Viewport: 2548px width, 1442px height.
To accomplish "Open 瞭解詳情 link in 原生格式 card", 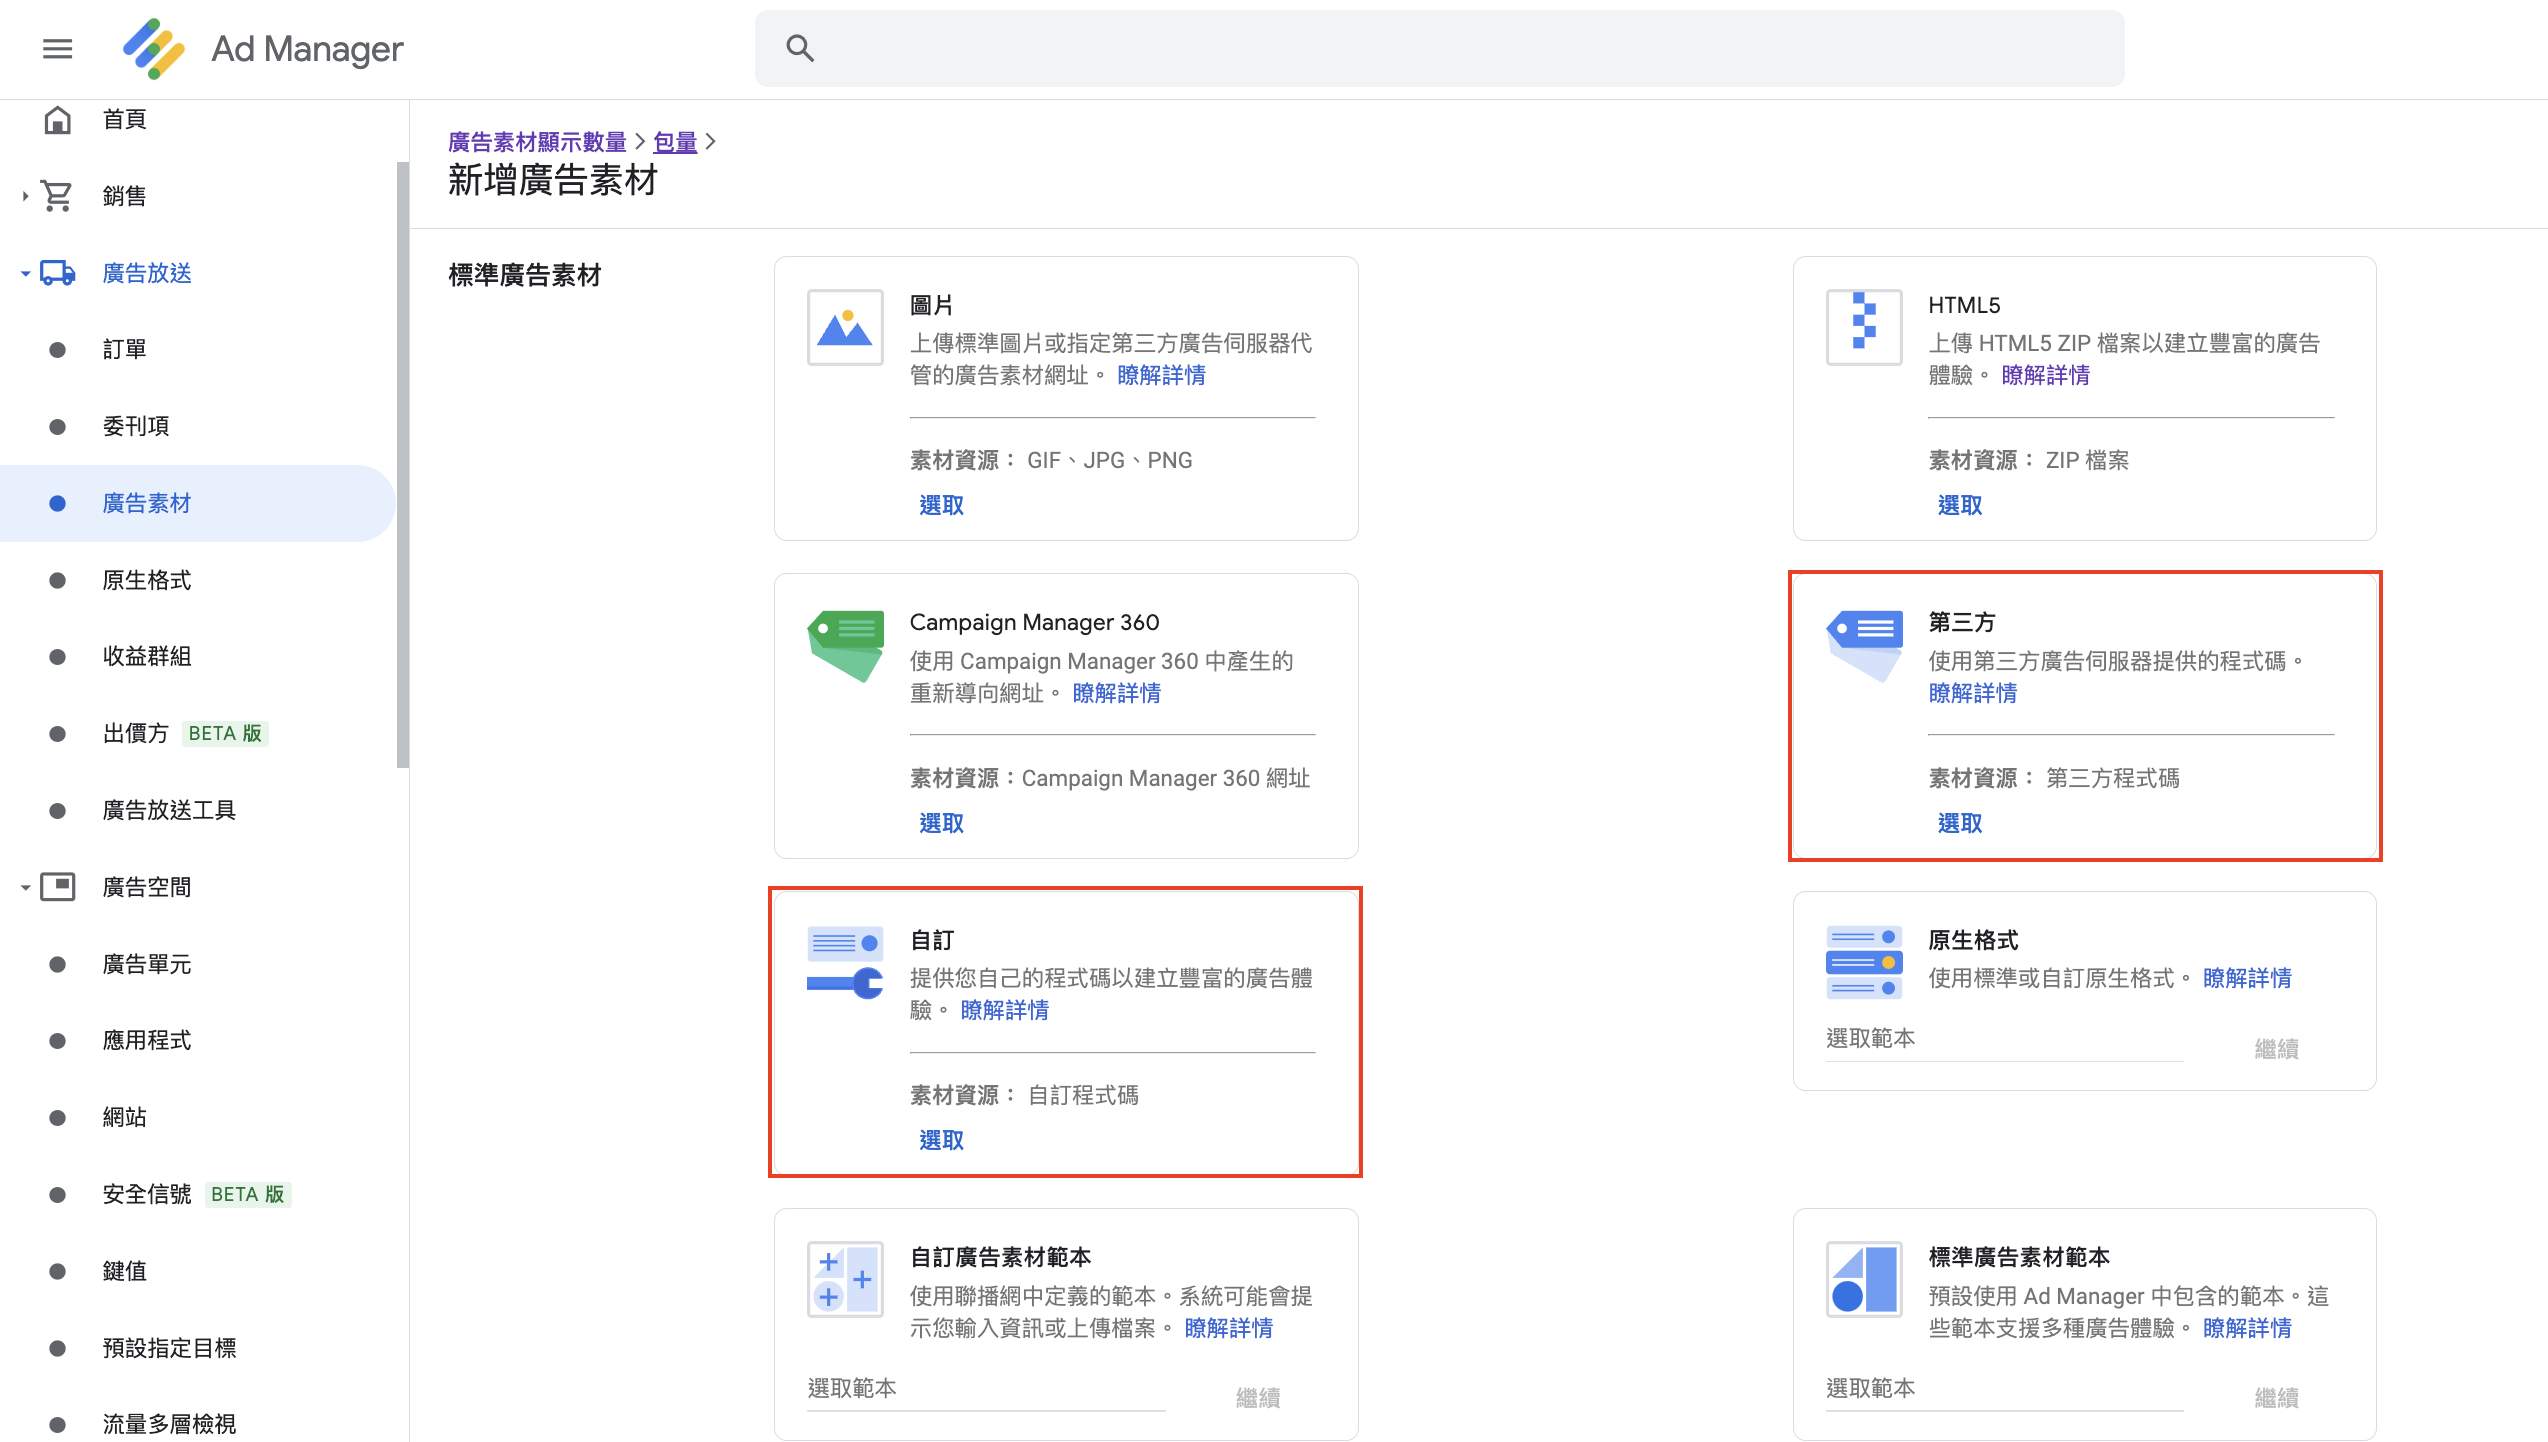I will click(2247, 979).
